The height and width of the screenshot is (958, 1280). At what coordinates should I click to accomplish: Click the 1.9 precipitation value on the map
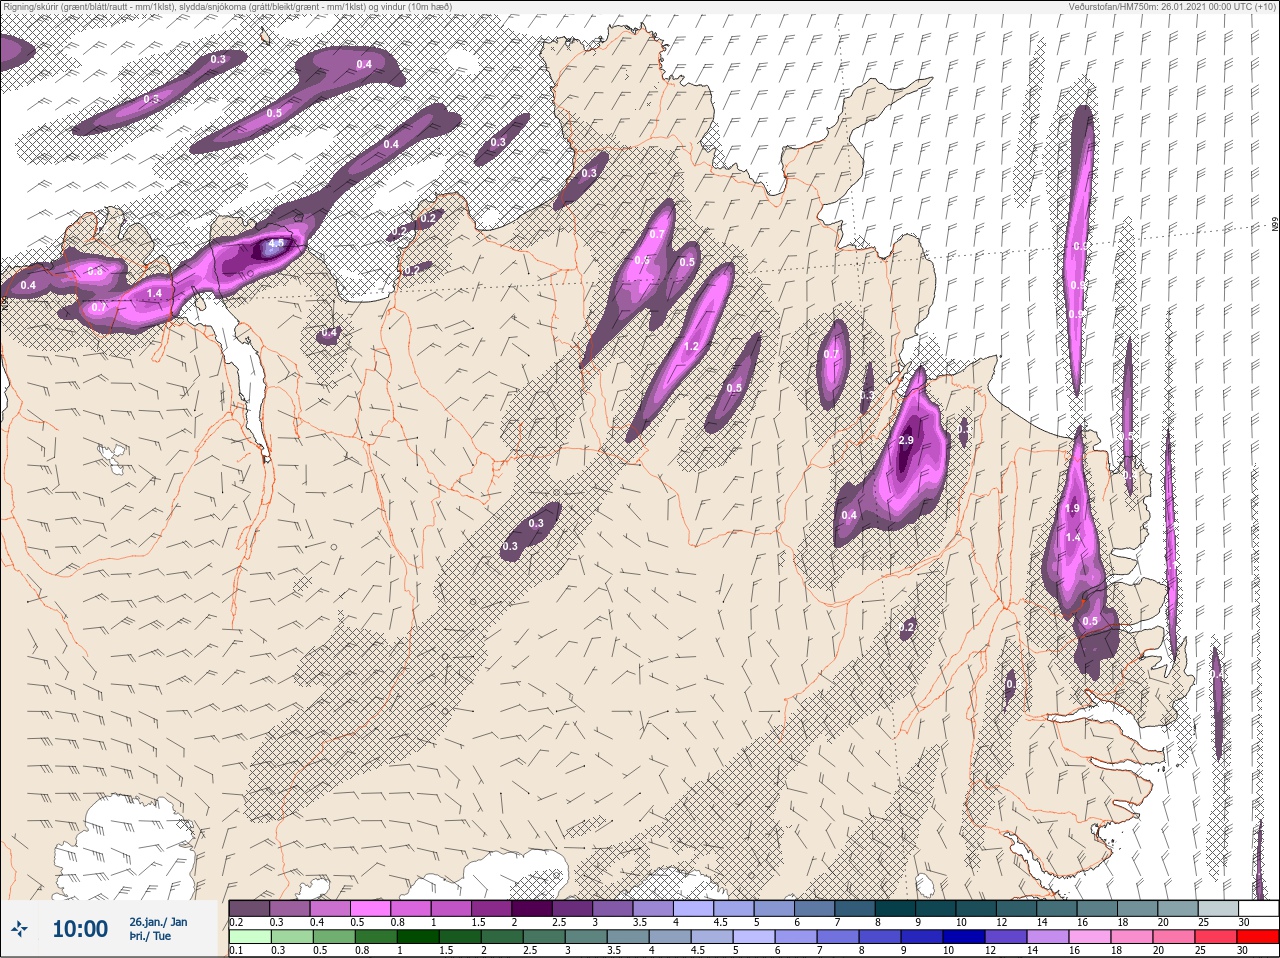tap(1073, 508)
